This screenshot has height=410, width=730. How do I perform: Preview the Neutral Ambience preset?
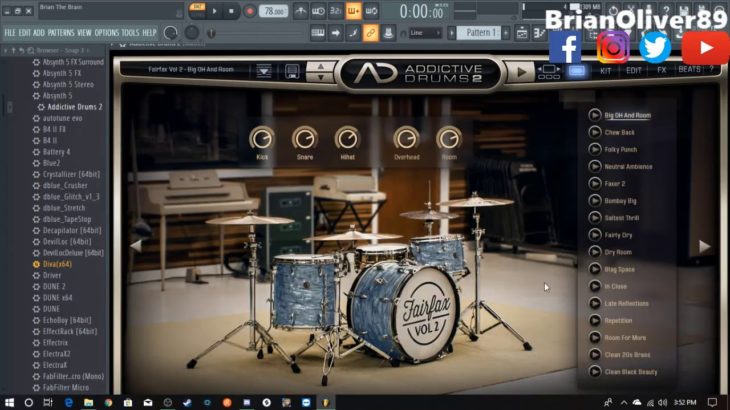click(595, 166)
